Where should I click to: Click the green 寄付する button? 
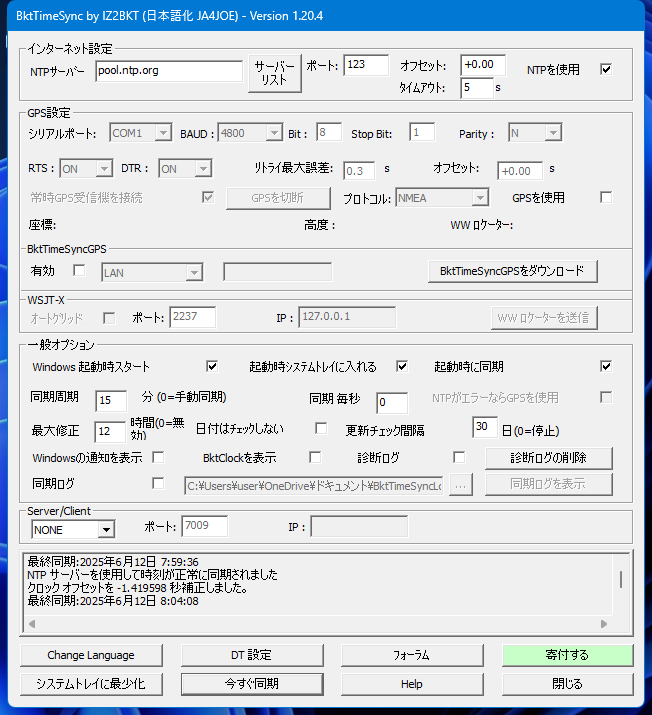pyautogui.click(x=568, y=655)
